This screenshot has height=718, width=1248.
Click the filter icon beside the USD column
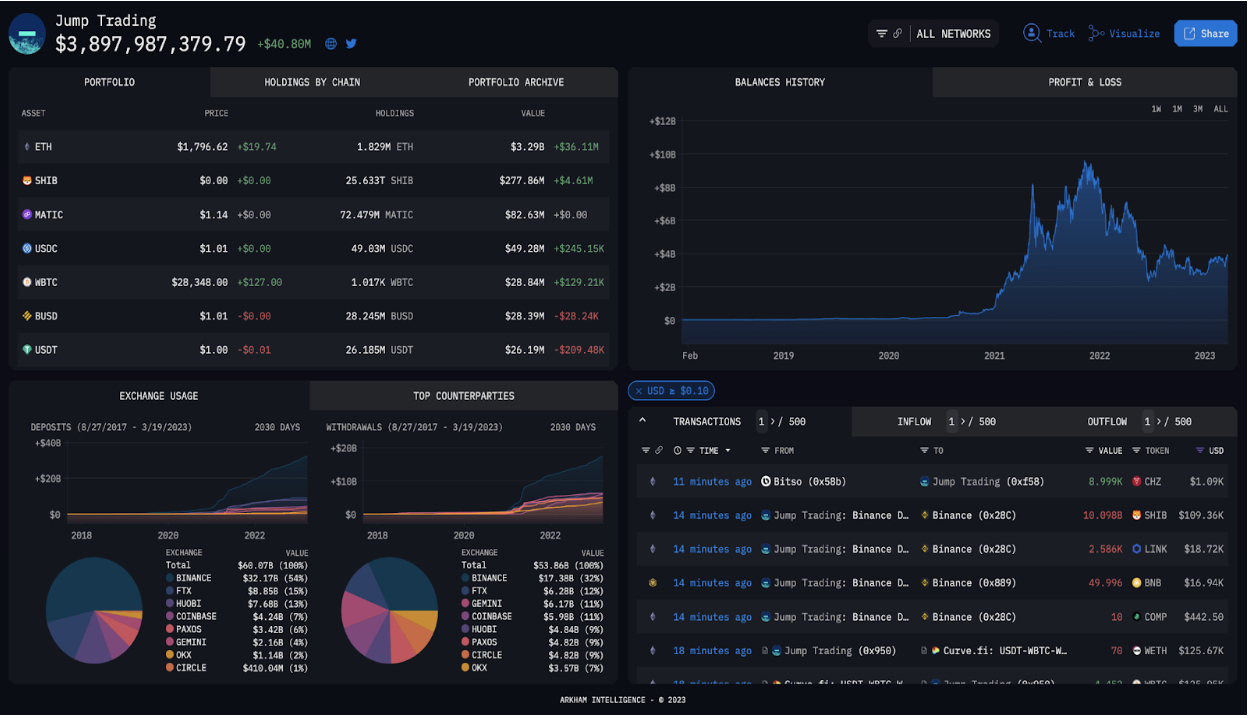coord(1199,451)
